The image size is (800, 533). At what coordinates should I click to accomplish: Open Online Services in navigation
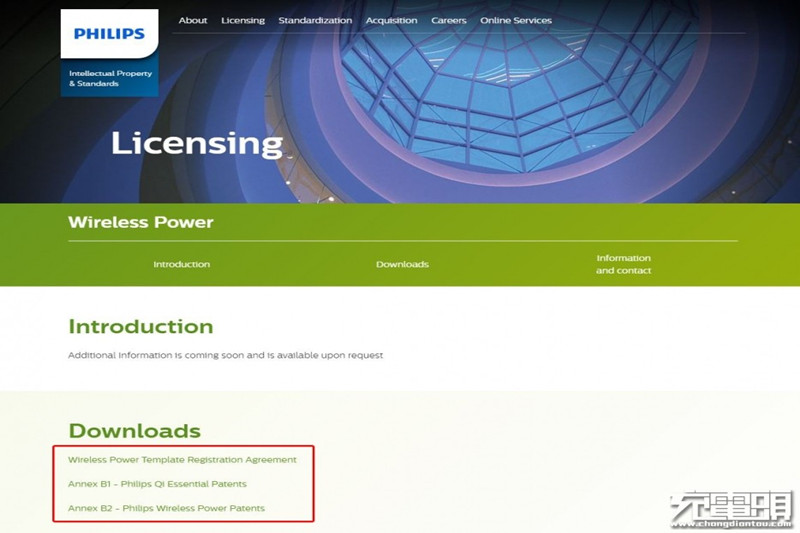pos(516,20)
